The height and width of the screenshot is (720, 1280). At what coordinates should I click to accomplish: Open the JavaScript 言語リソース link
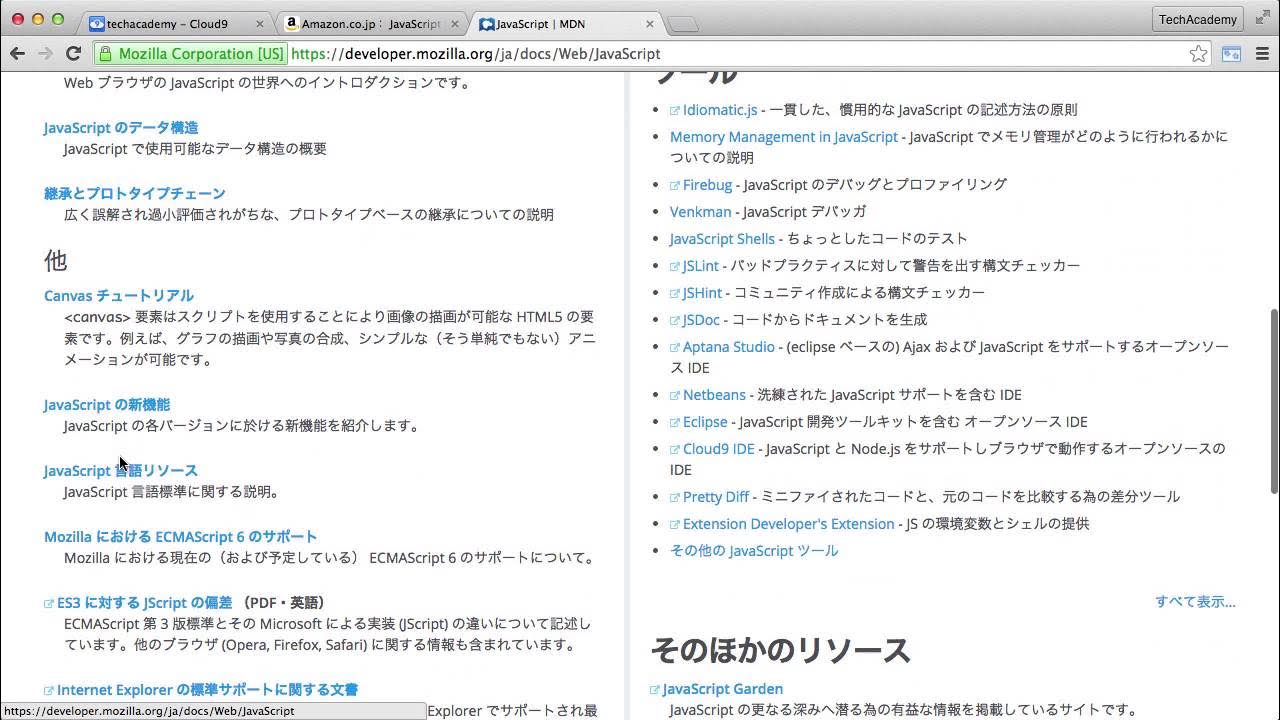point(121,470)
